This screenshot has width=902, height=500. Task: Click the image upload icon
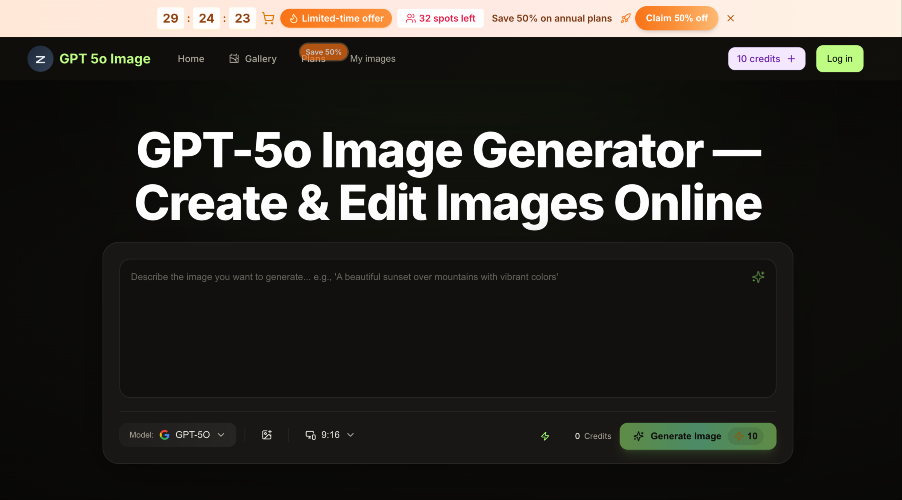pos(267,435)
